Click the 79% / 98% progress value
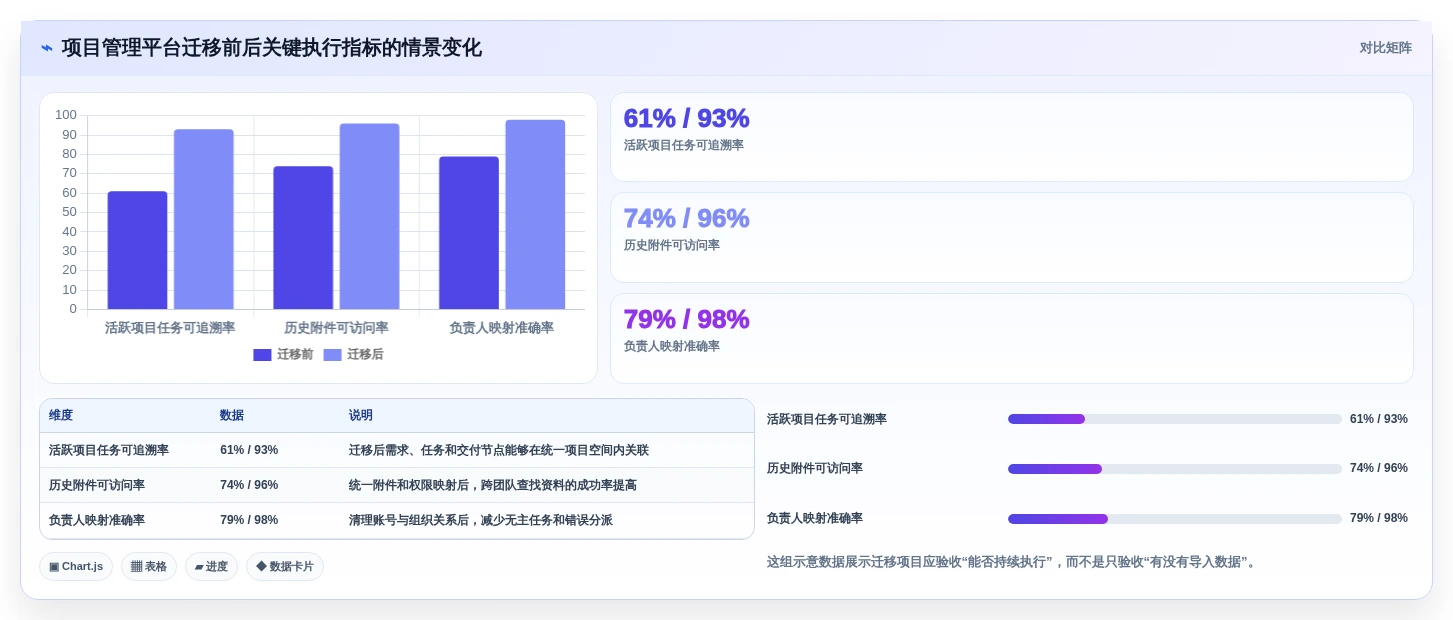The width and height of the screenshot is (1453, 620). (x=1379, y=519)
